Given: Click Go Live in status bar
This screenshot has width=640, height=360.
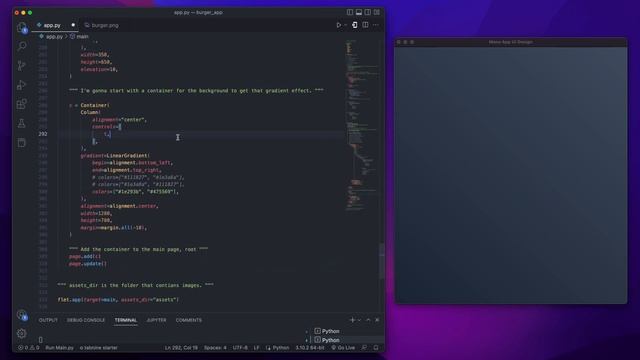Looking at the screenshot, I should (343, 348).
